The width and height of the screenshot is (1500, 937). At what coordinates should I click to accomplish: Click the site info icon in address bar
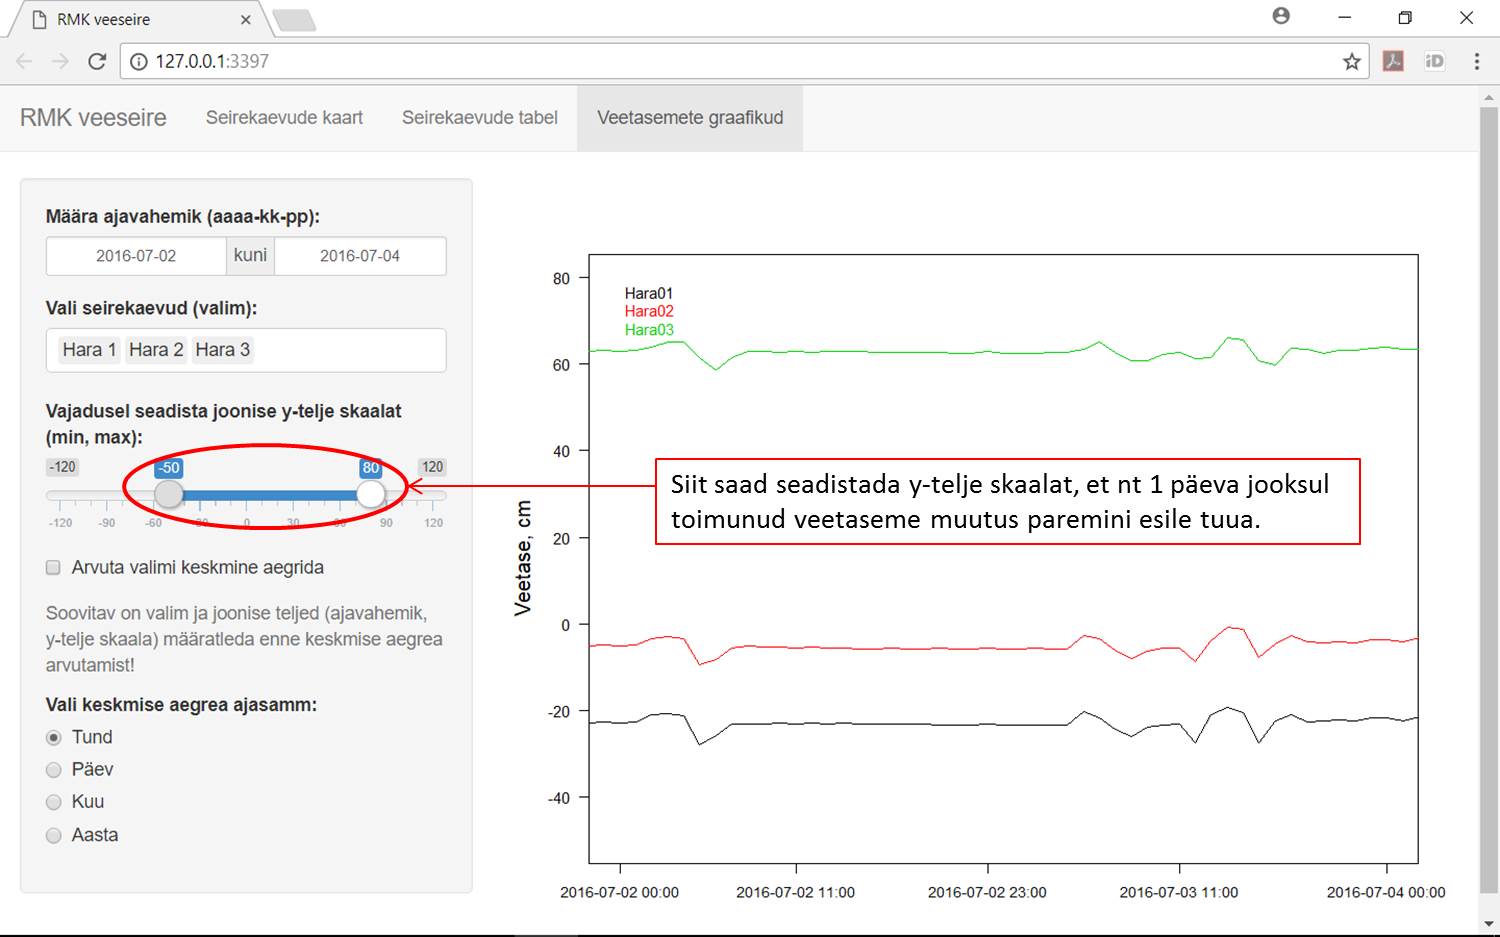tap(140, 61)
